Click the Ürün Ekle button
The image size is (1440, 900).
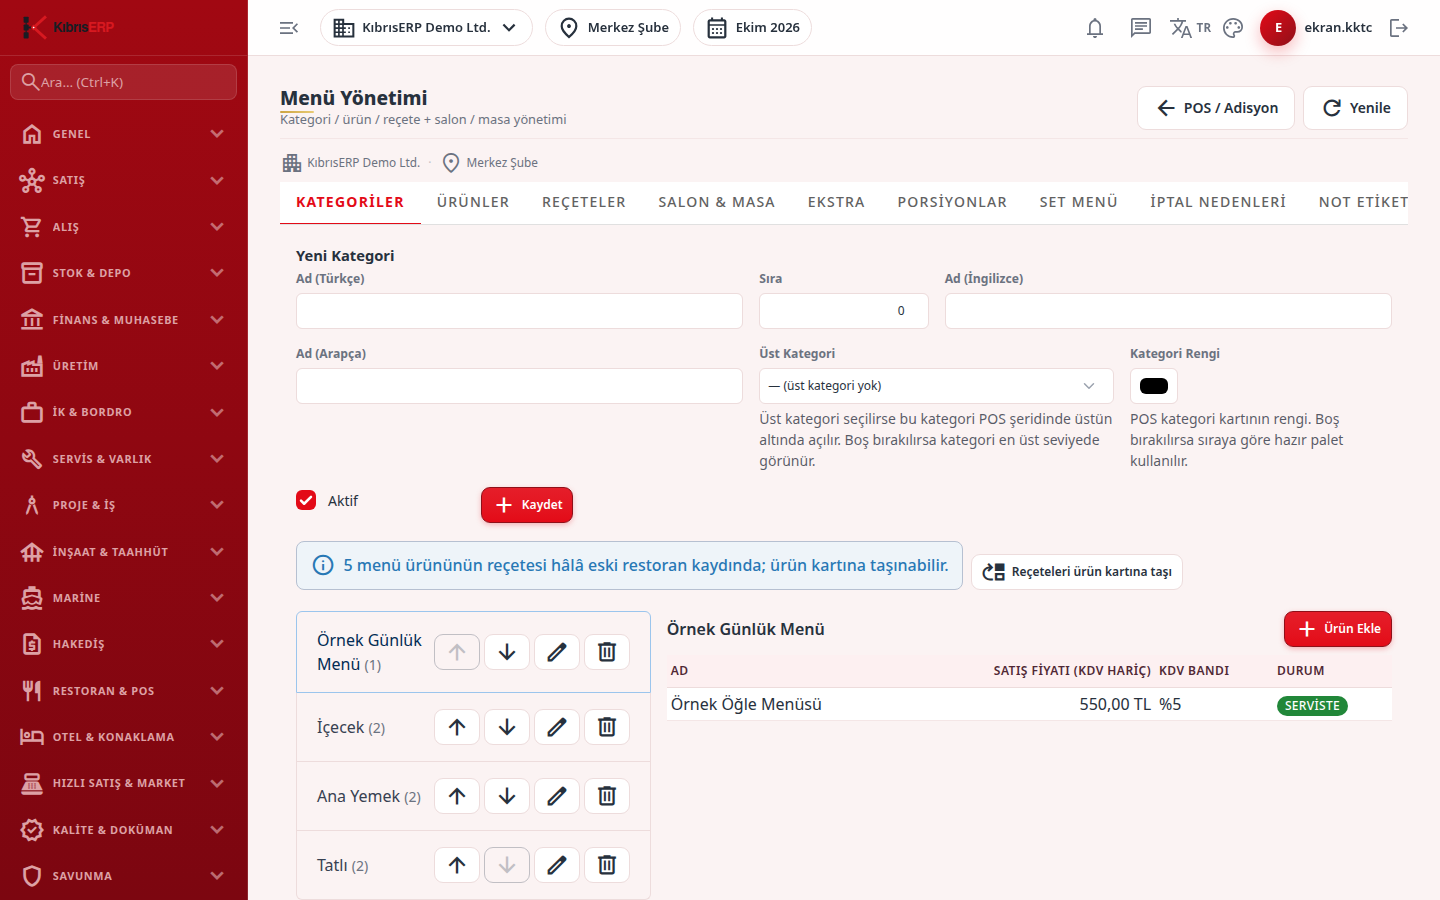[1338, 629]
